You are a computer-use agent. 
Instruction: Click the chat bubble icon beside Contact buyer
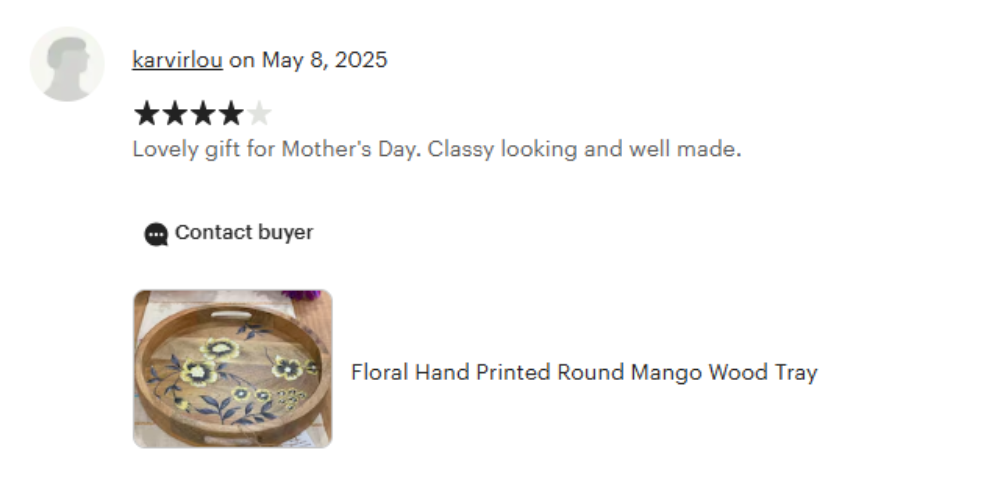156,234
